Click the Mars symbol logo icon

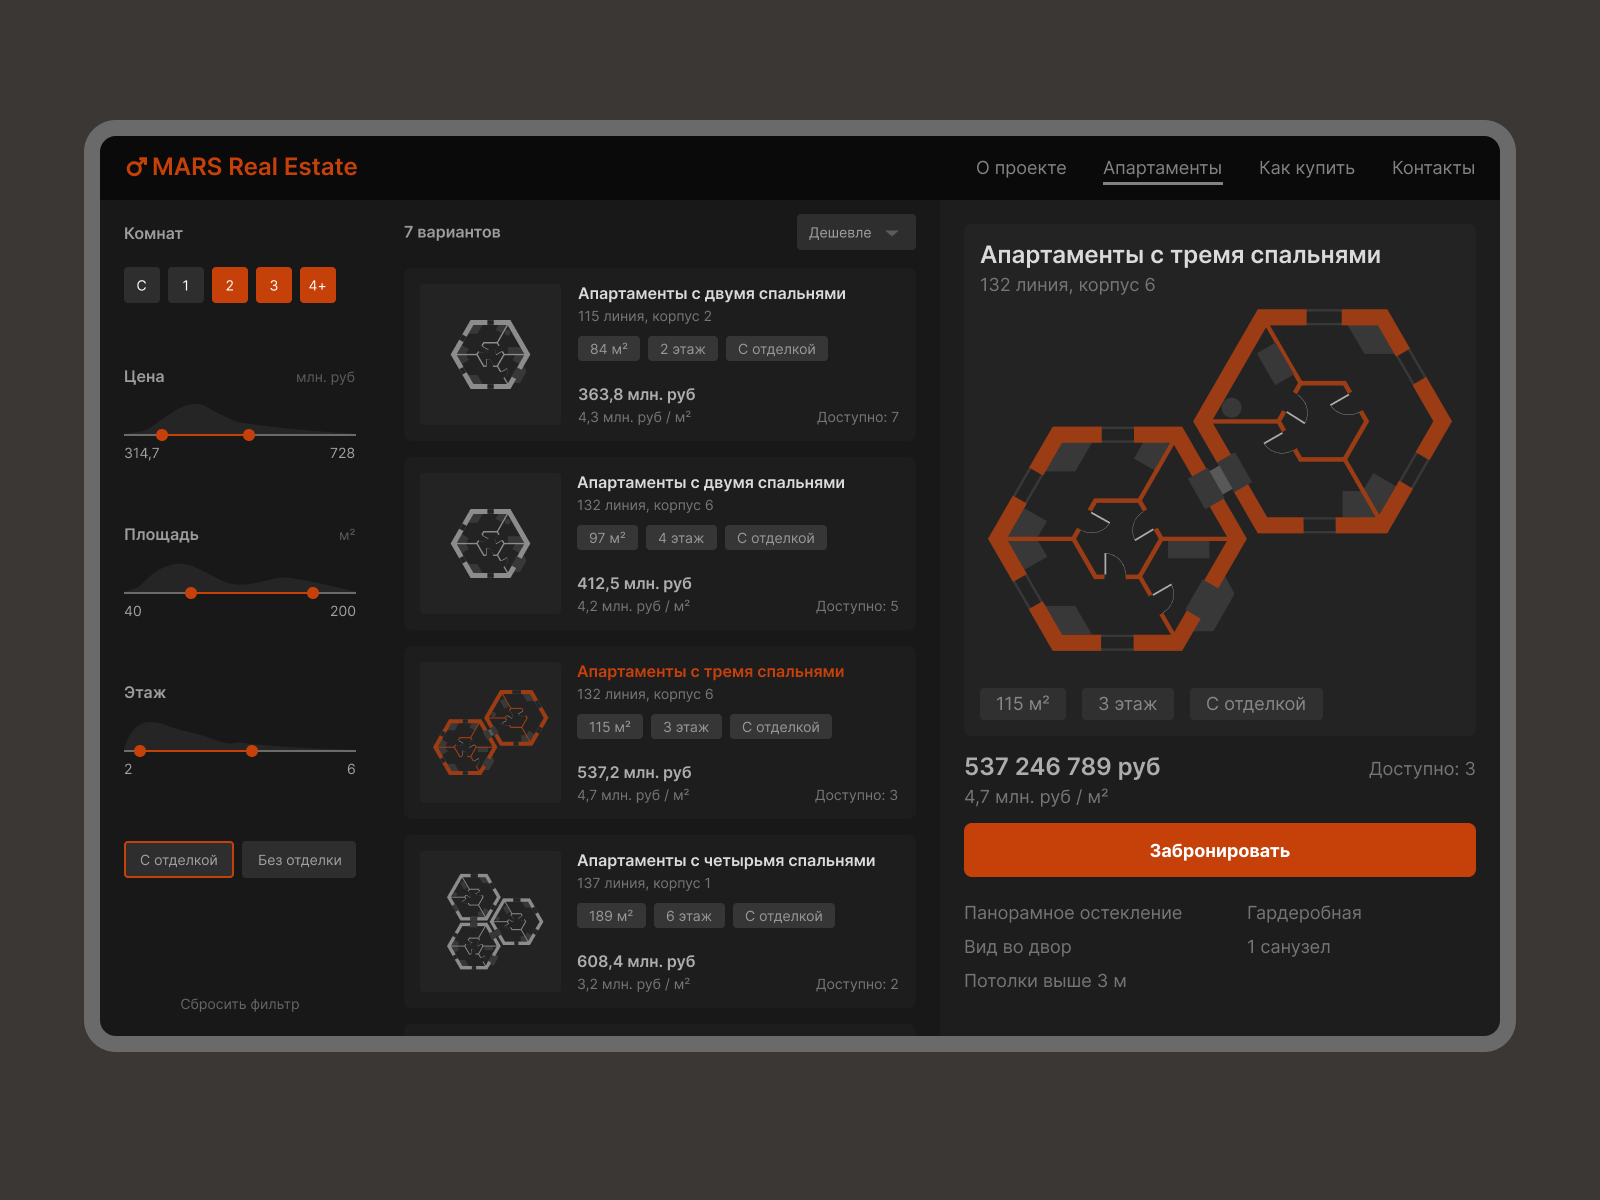coord(137,166)
